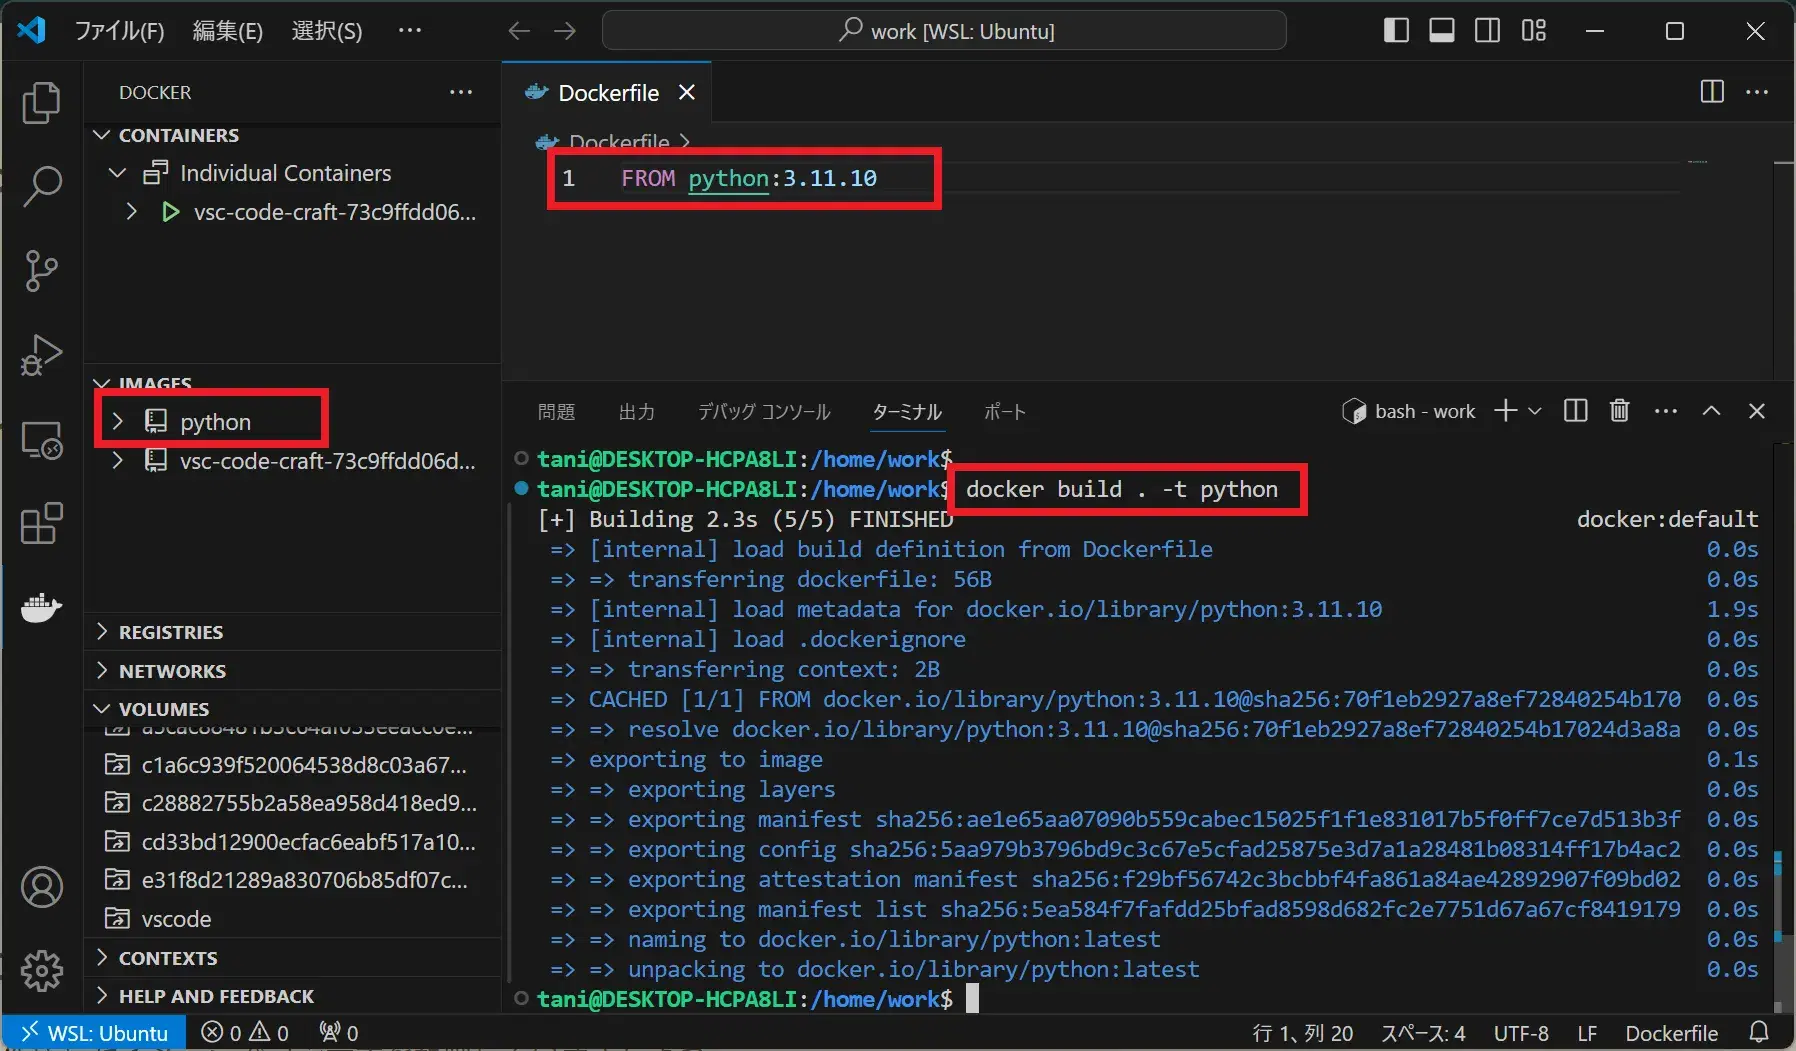Expand the python image tree node
This screenshot has height=1051, width=1796.
coord(118,421)
